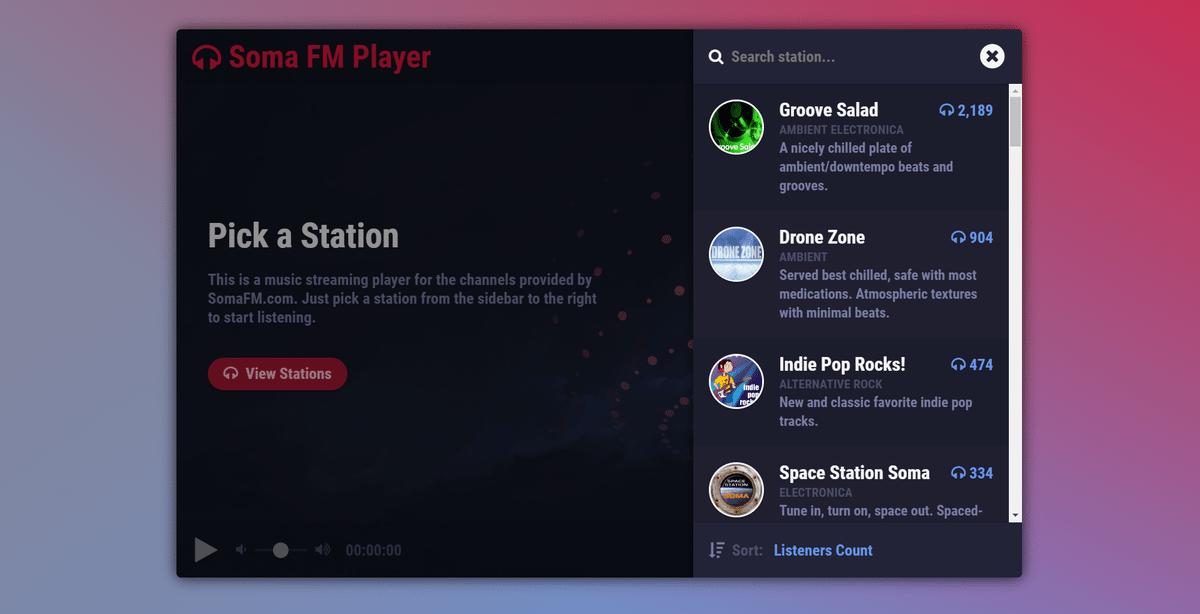Click the View Stations button
1200x614 pixels.
click(277, 374)
